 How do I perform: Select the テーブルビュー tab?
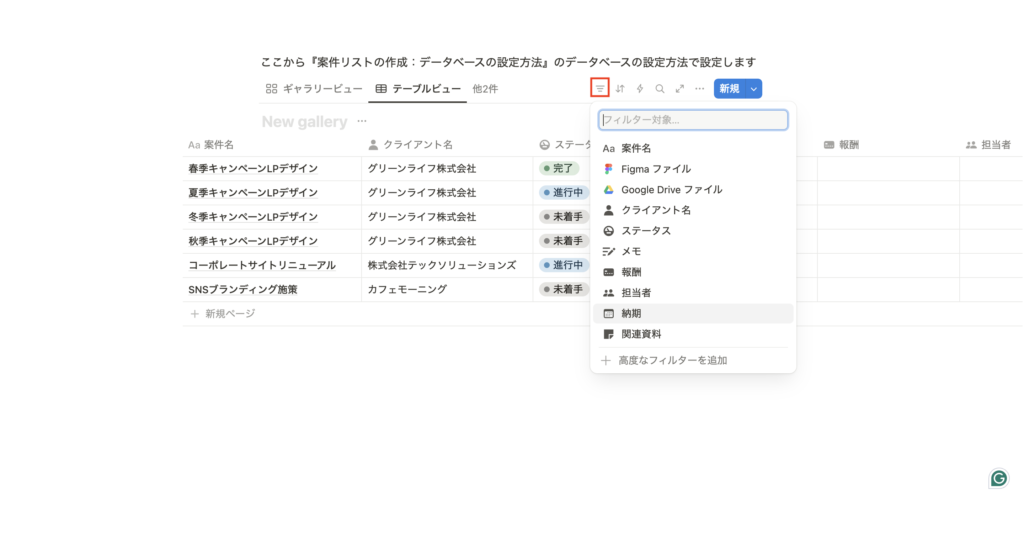(417, 89)
